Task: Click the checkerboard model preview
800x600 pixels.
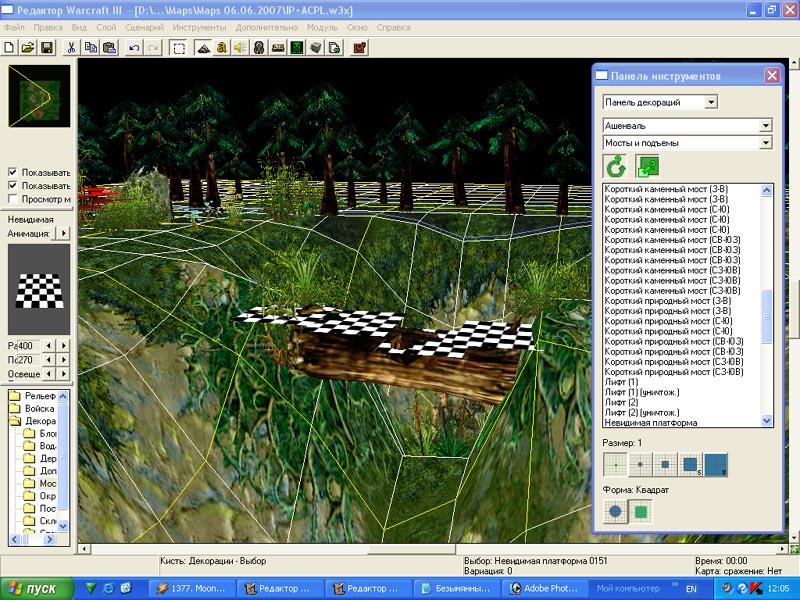Action: tap(39, 289)
